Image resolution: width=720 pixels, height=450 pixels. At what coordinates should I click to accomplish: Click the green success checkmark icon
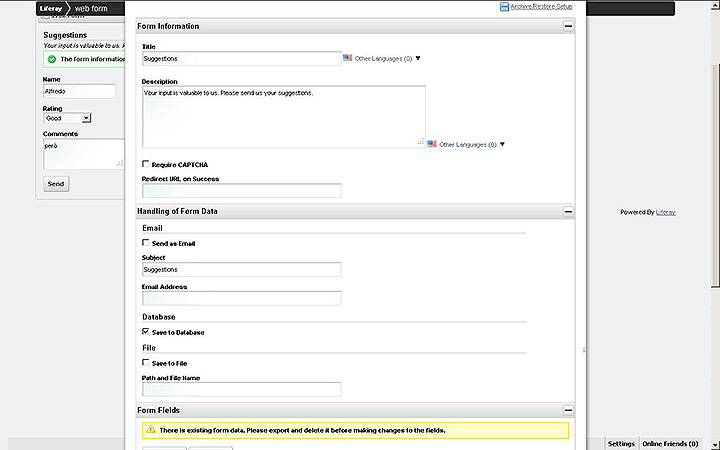(52, 59)
